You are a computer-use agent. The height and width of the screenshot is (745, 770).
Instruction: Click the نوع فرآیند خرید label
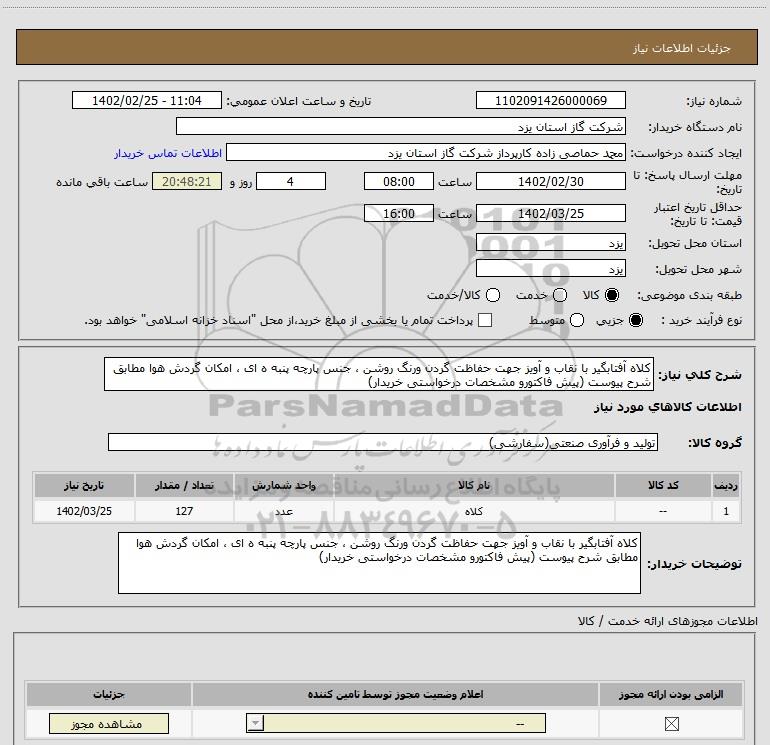(701, 320)
